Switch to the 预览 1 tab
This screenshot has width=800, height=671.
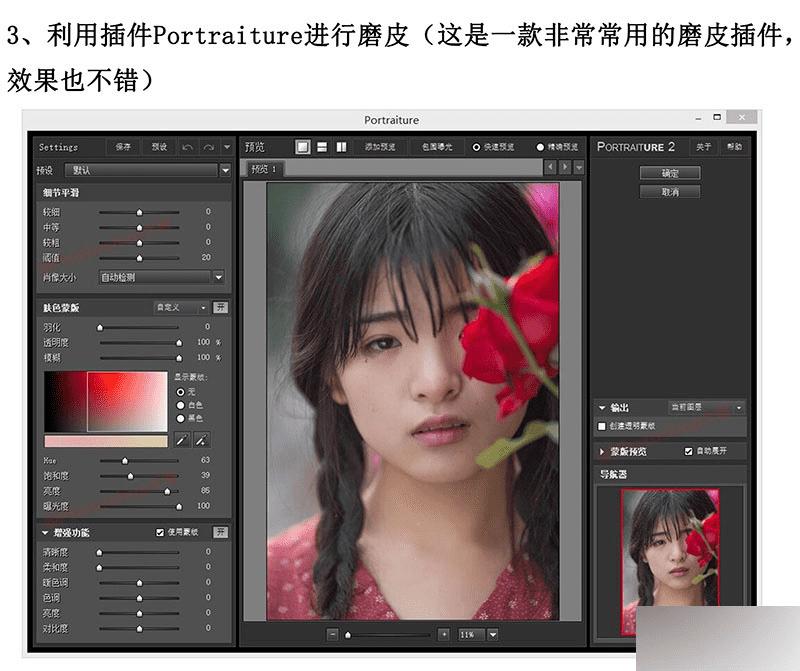264,169
